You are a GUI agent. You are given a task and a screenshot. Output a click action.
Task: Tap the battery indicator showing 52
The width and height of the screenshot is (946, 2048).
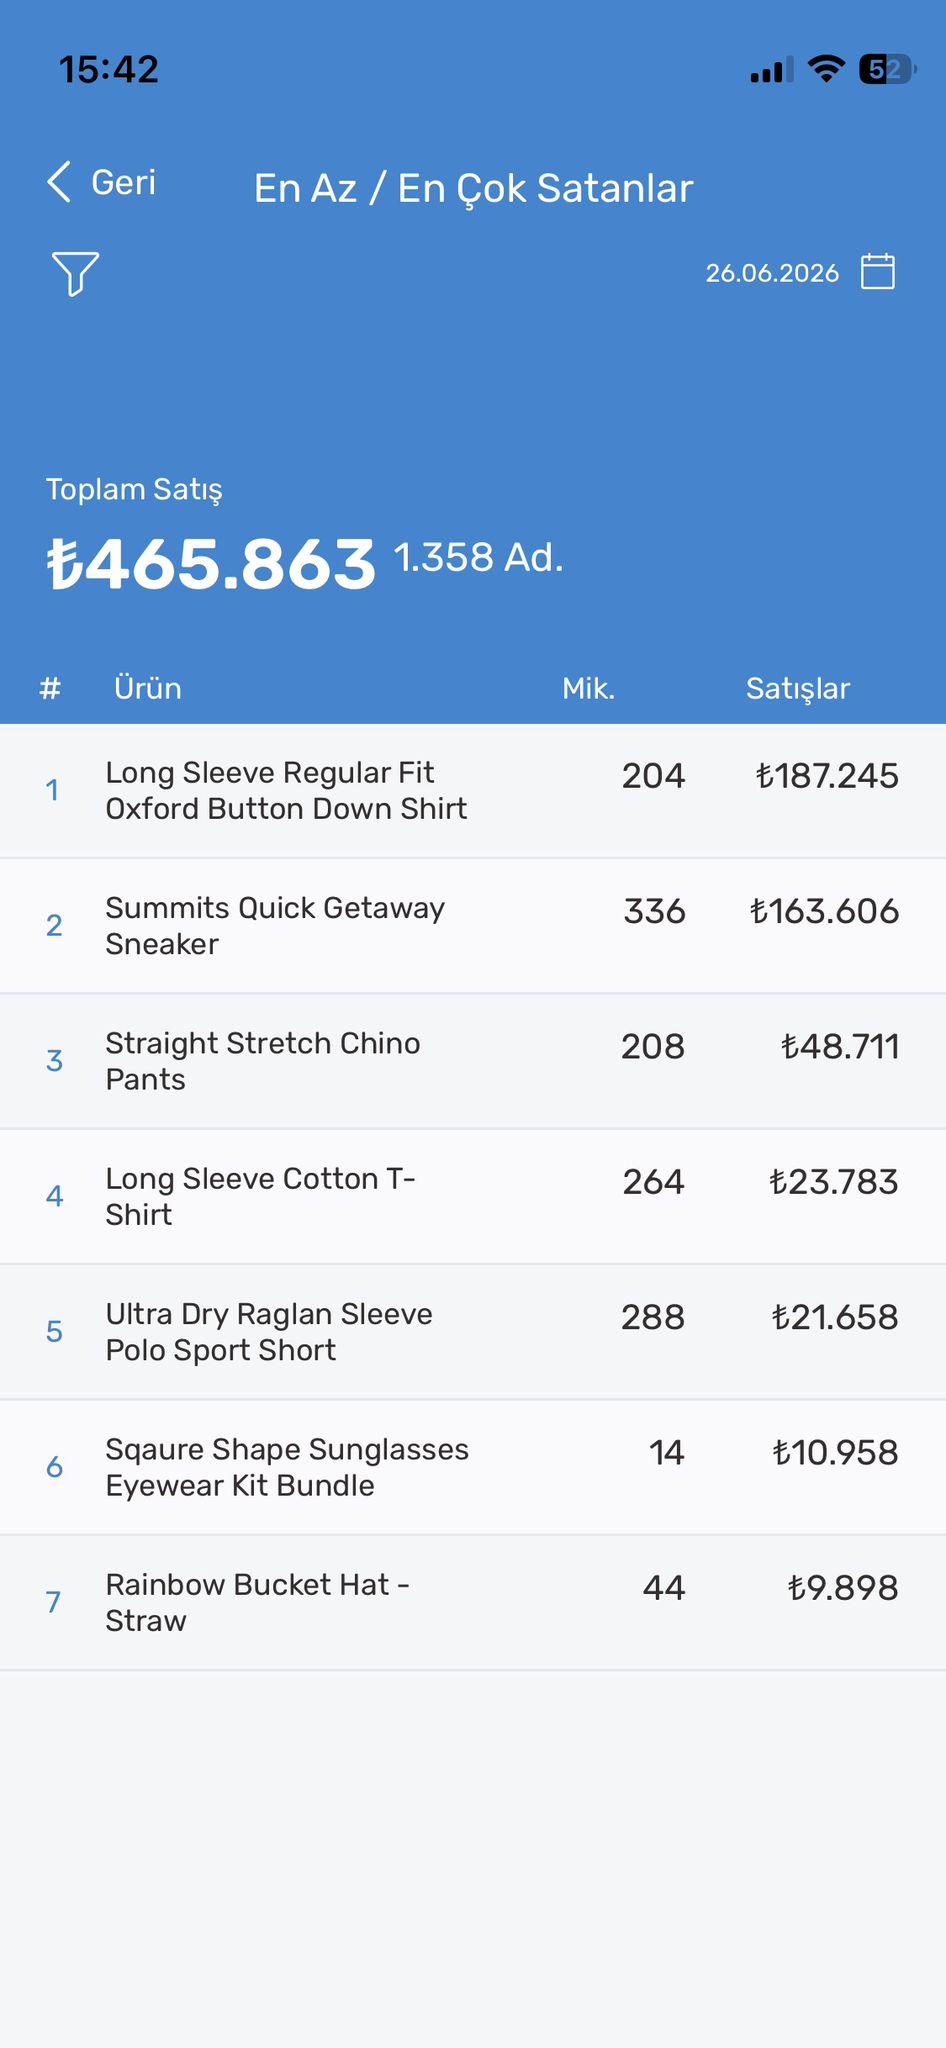[887, 69]
